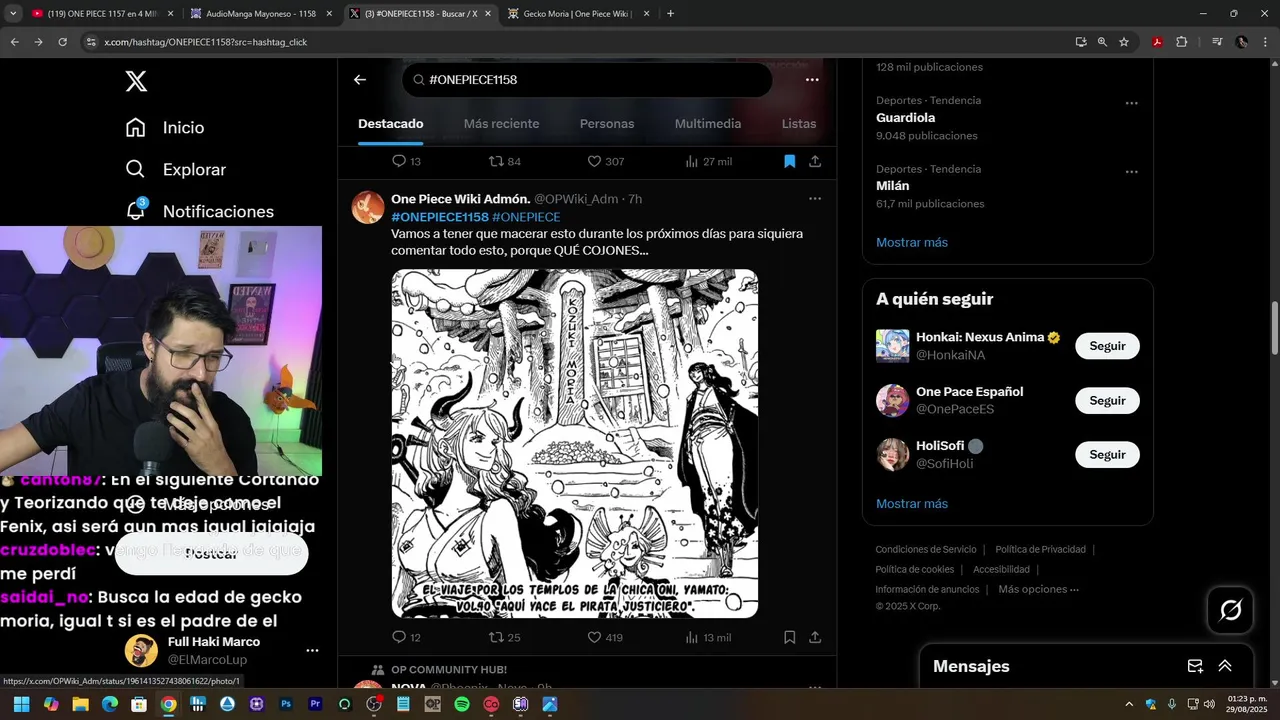Image resolution: width=1280 pixels, height=720 pixels.
Task: Open the Adobe Acrobat extension
Action: pos(1158,42)
